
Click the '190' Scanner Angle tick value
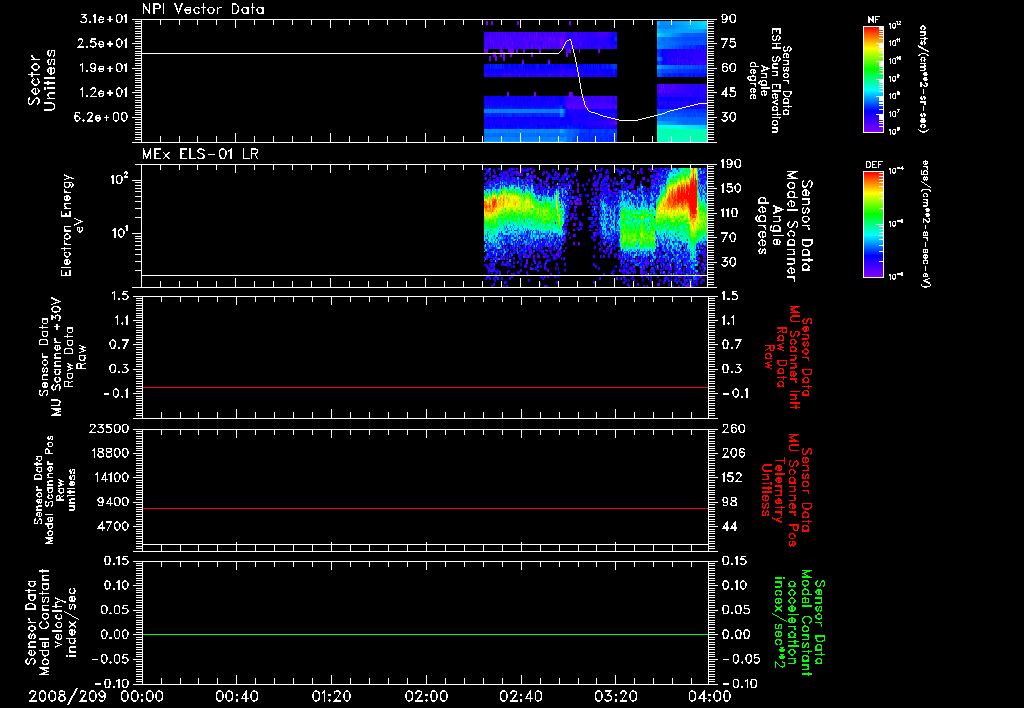pyautogui.click(x=732, y=164)
